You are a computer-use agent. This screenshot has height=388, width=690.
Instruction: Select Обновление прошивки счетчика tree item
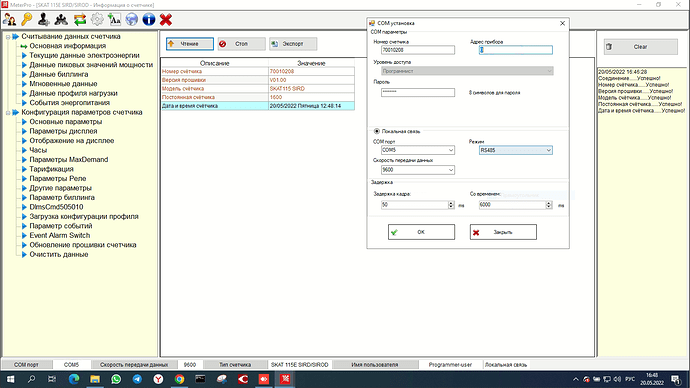tap(83, 245)
